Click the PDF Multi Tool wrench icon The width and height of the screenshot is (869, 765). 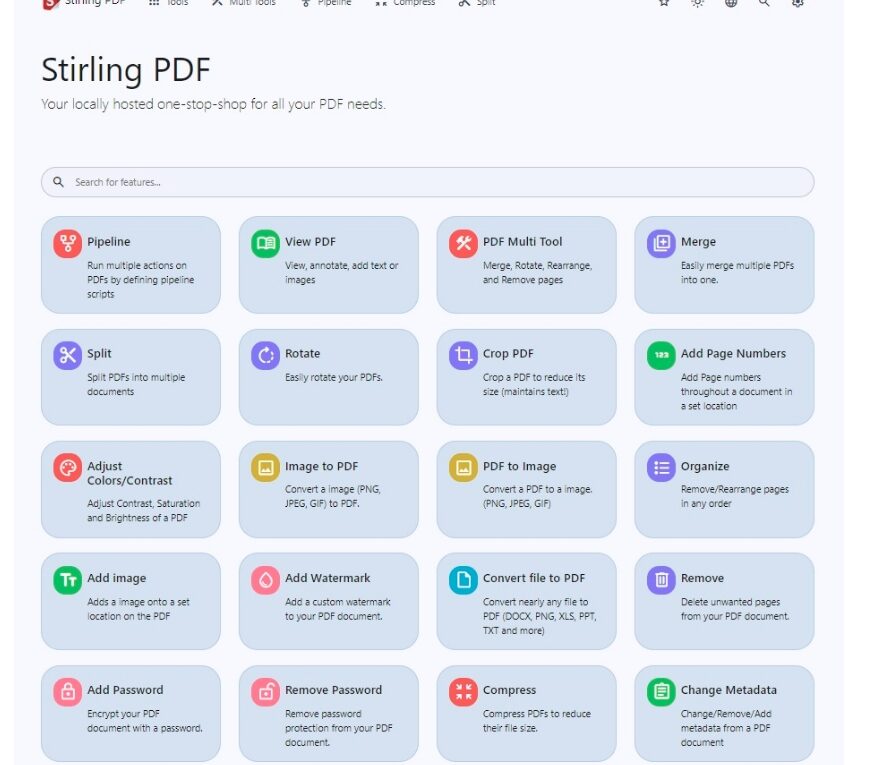click(x=463, y=243)
